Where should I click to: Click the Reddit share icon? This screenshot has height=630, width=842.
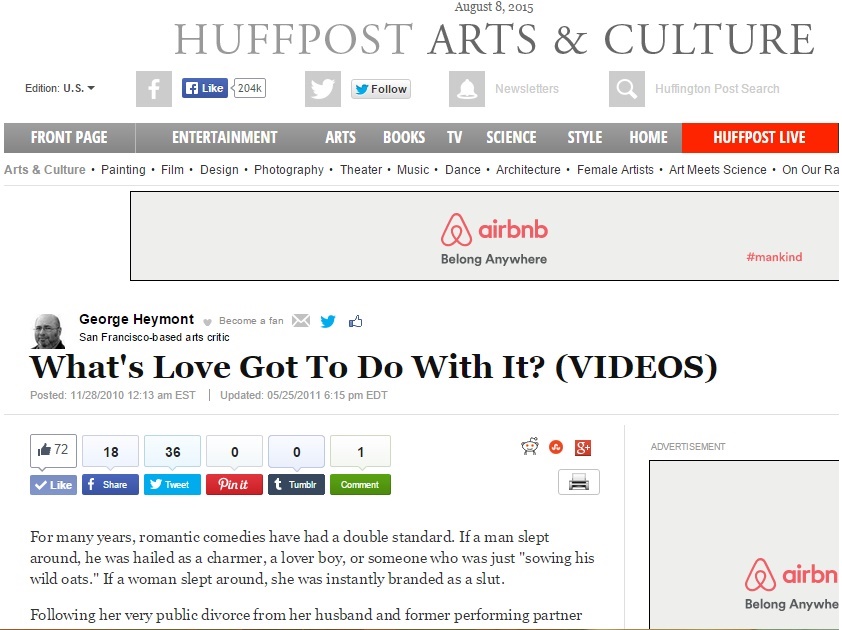pos(530,447)
